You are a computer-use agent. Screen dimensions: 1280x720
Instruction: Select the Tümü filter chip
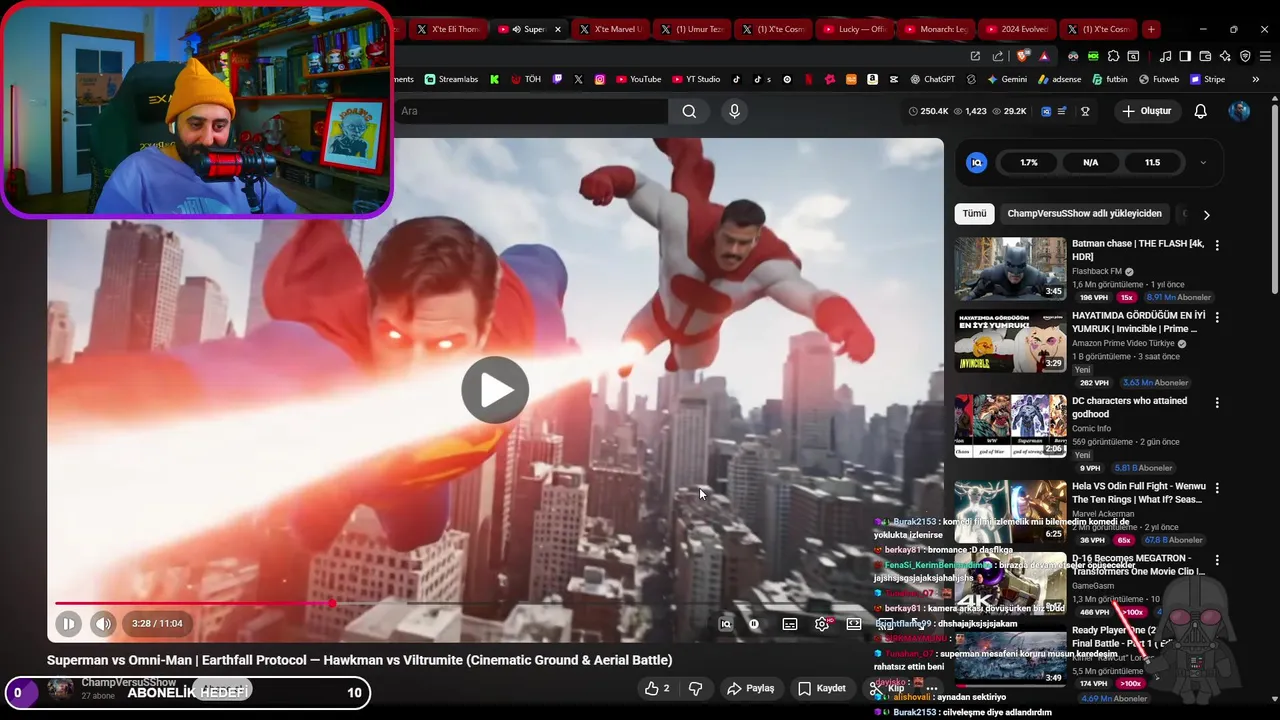(x=974, y=213)
